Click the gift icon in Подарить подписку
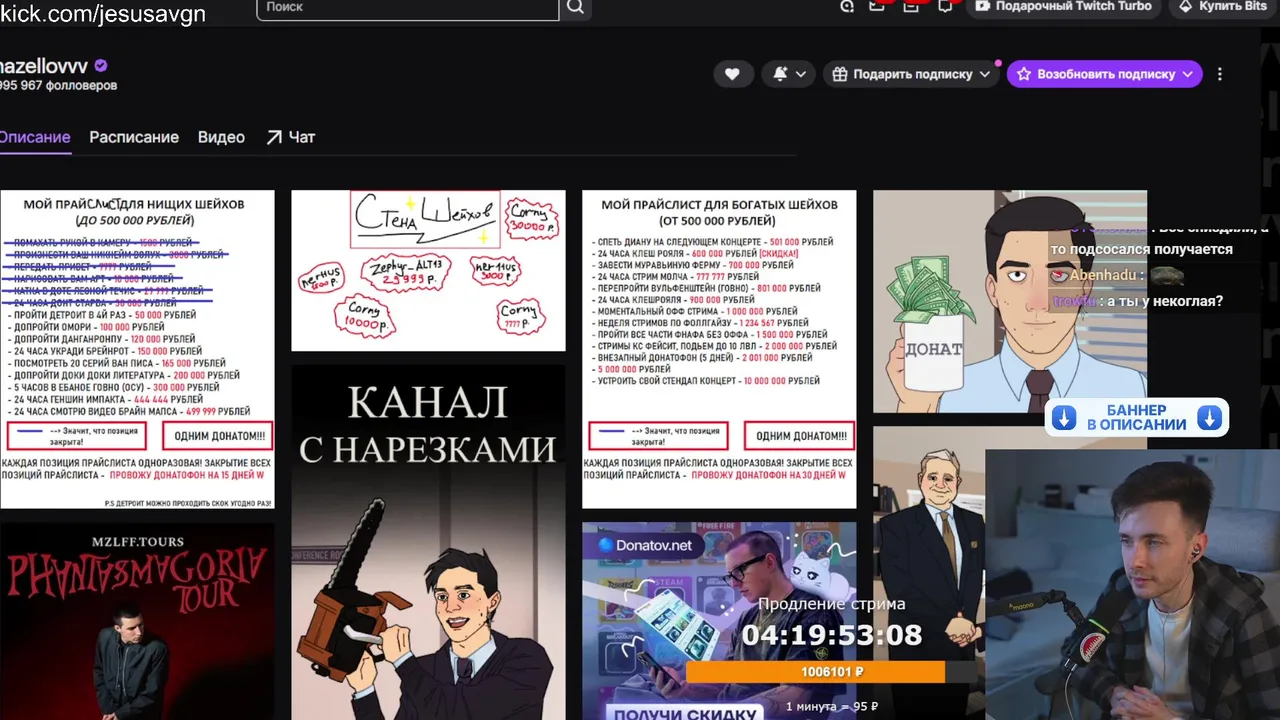1280x720 pixels. click(x=840, y=74)
